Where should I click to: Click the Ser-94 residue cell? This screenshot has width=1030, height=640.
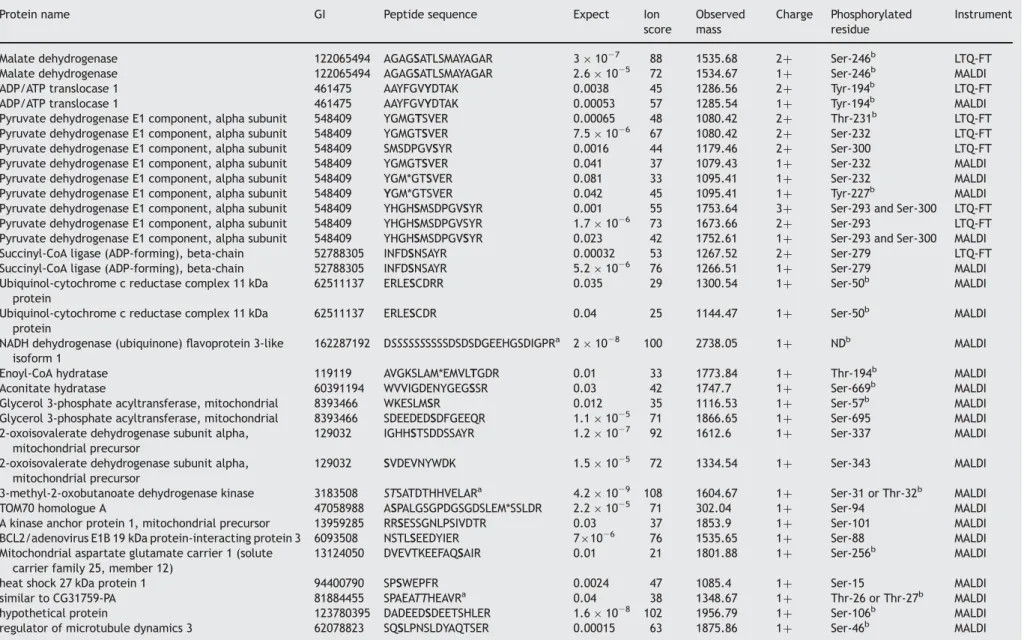[847, 509]
